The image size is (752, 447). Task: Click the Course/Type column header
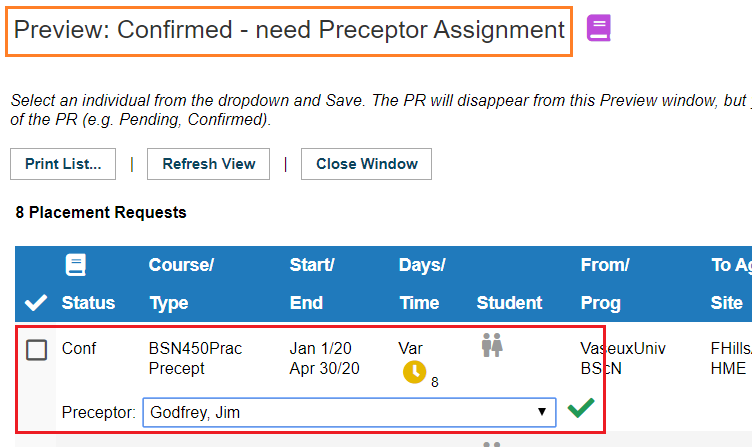click(x=181, y=283)
